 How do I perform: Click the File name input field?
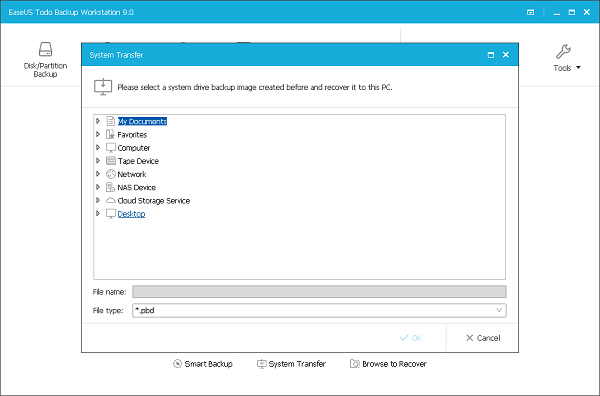[x=319, y=292]
